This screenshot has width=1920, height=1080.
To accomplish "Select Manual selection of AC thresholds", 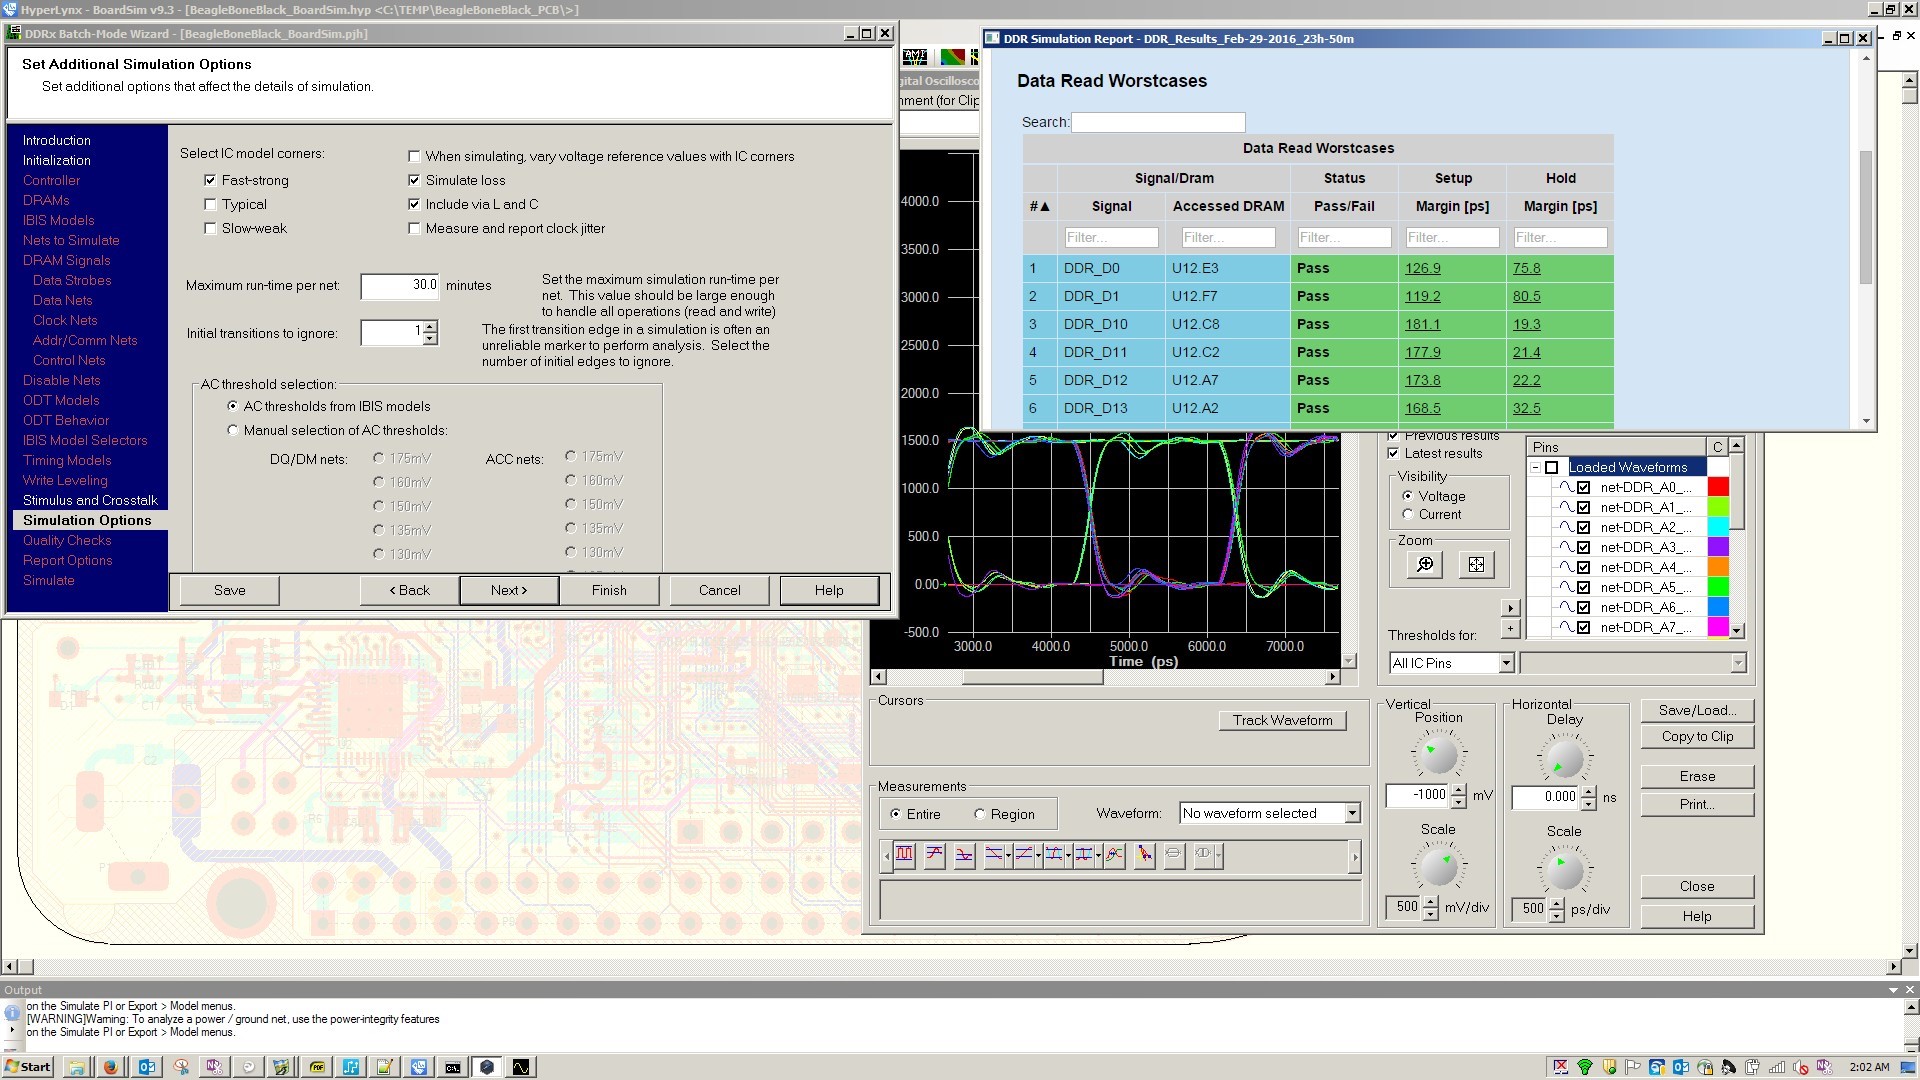I will [x=233, y=430].
